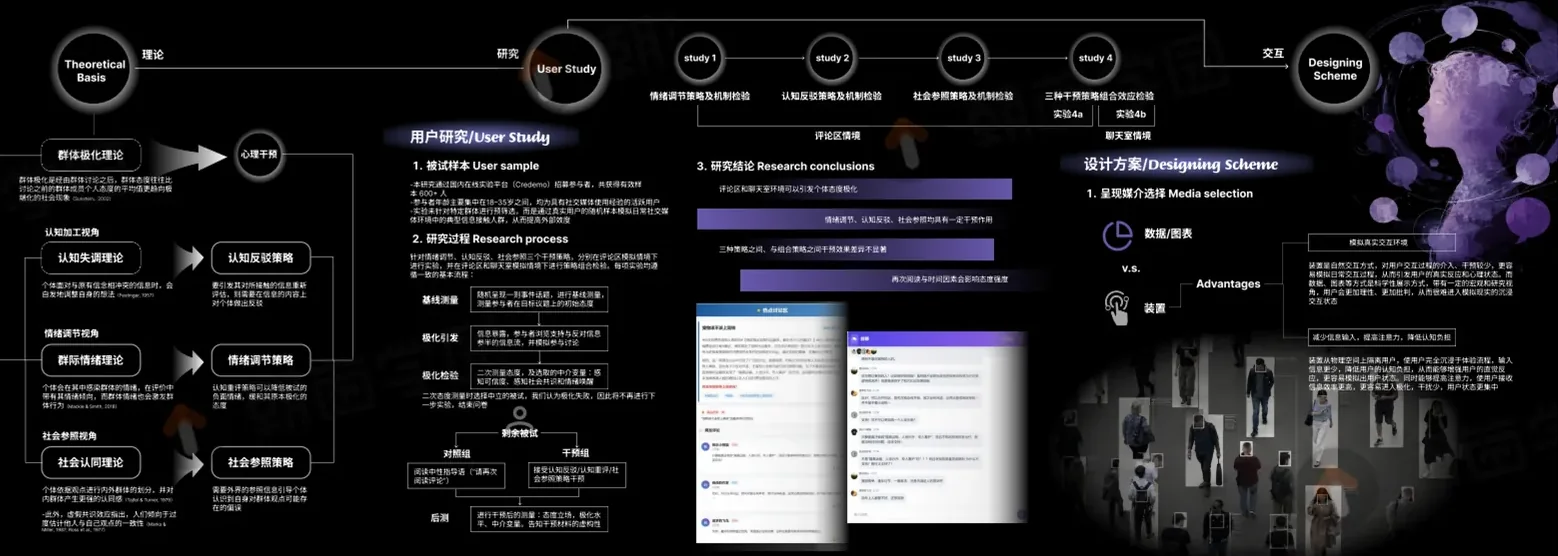Click the 后测 step label
This screenshot has height=556, width=1558.
tap(440, 518)
